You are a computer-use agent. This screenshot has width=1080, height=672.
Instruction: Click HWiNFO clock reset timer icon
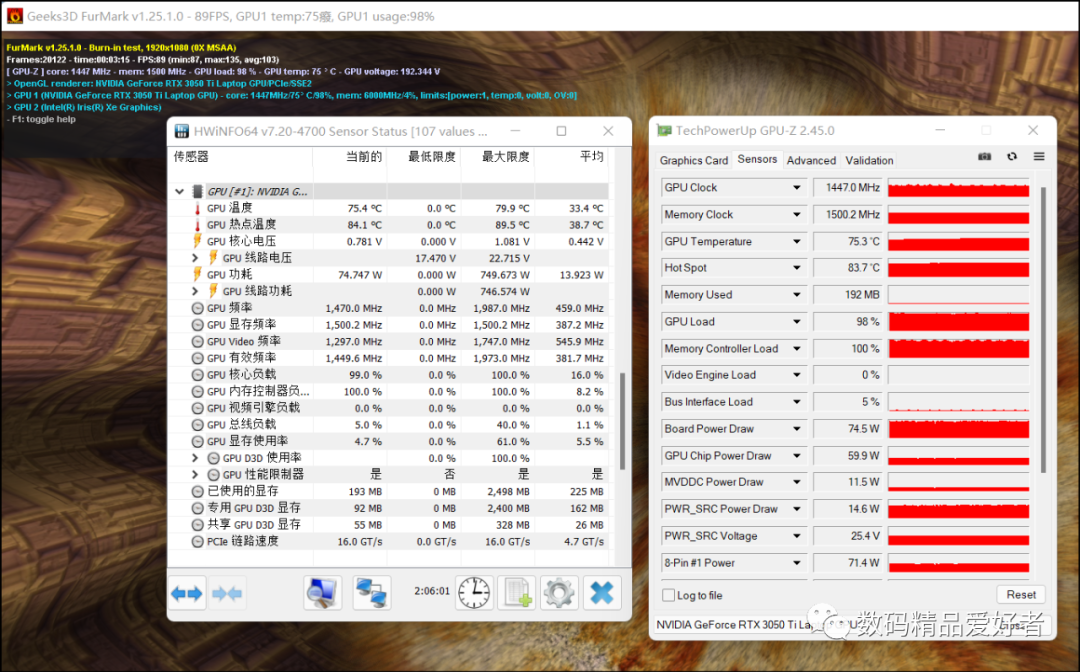pos(474,593)
